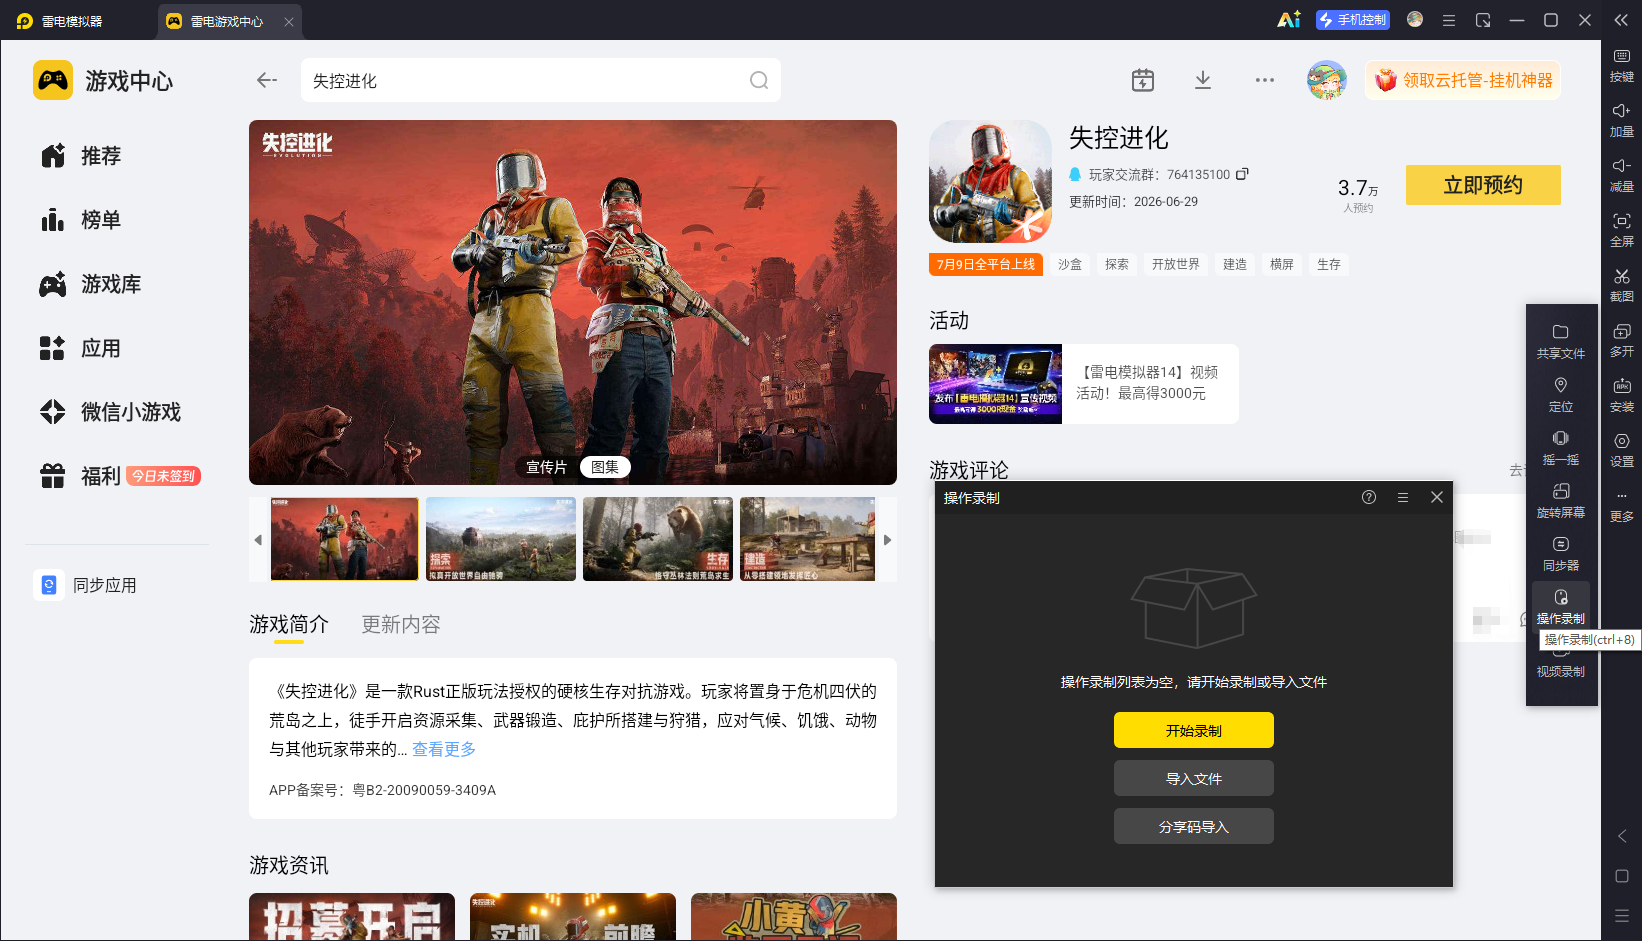1642x941 pixels.
Task: Click 更多 more tools in sidebar
Action: tap(1622, 506)
